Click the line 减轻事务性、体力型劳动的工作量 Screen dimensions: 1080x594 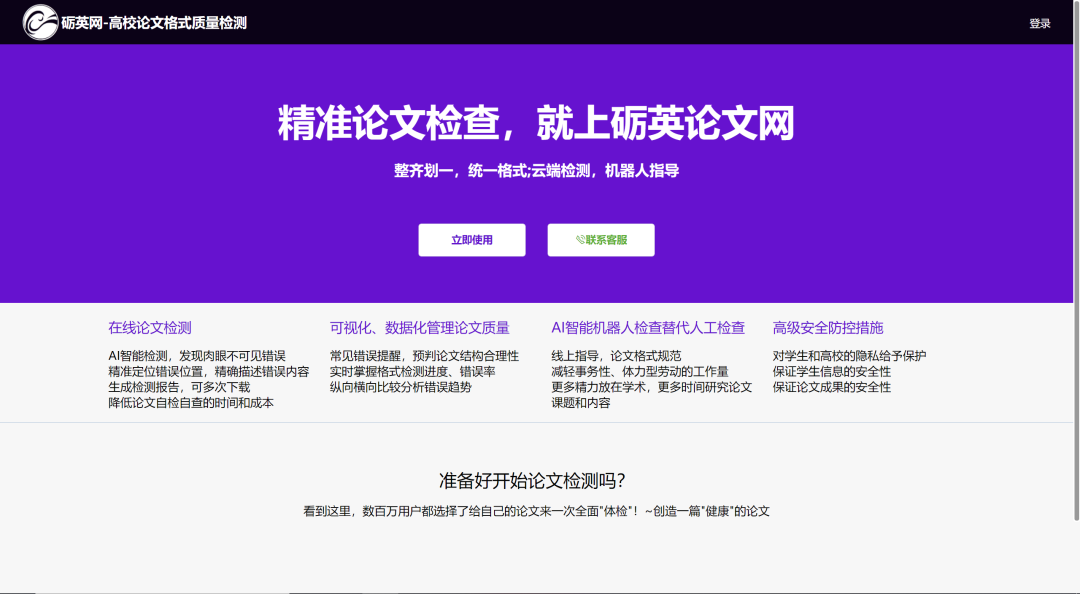tap(640, 371)
